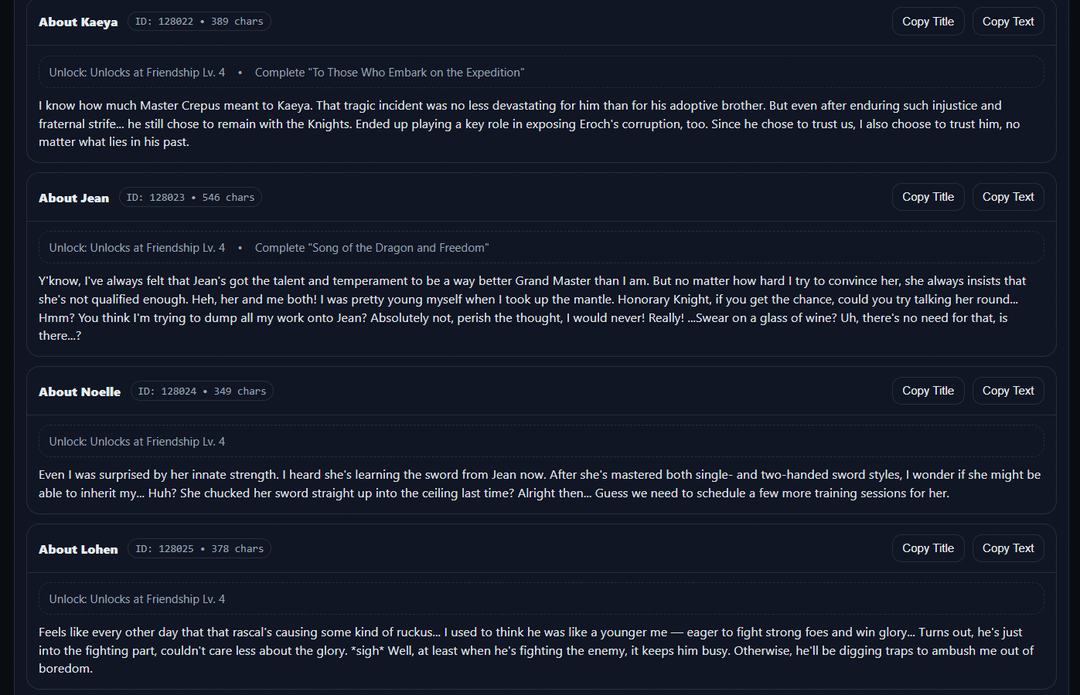Hit Copy Text for About Noelle

click(1008, 391)
